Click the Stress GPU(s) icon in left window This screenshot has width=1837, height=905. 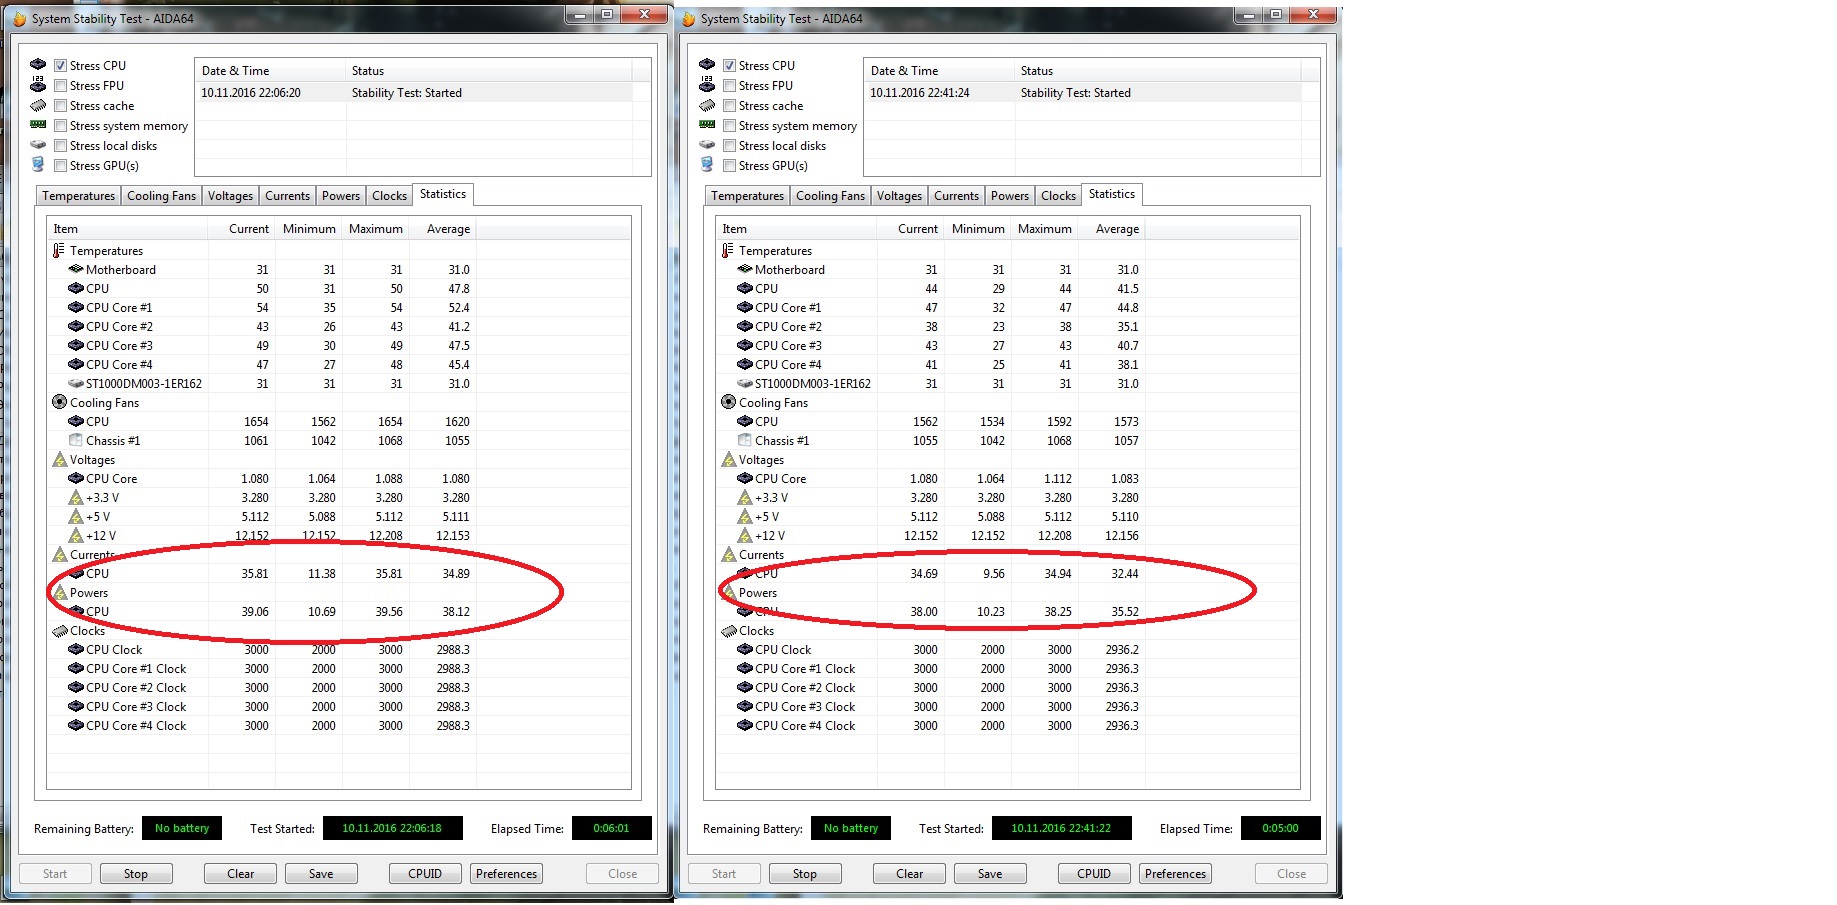click(38, 164)
